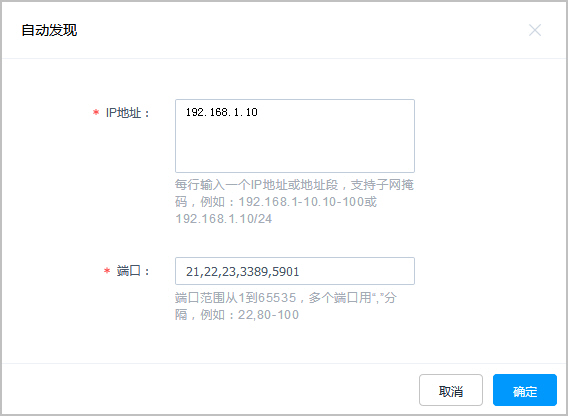Click the 192.168.1-10.10-100 example text
568x416 pixels.
301,202
